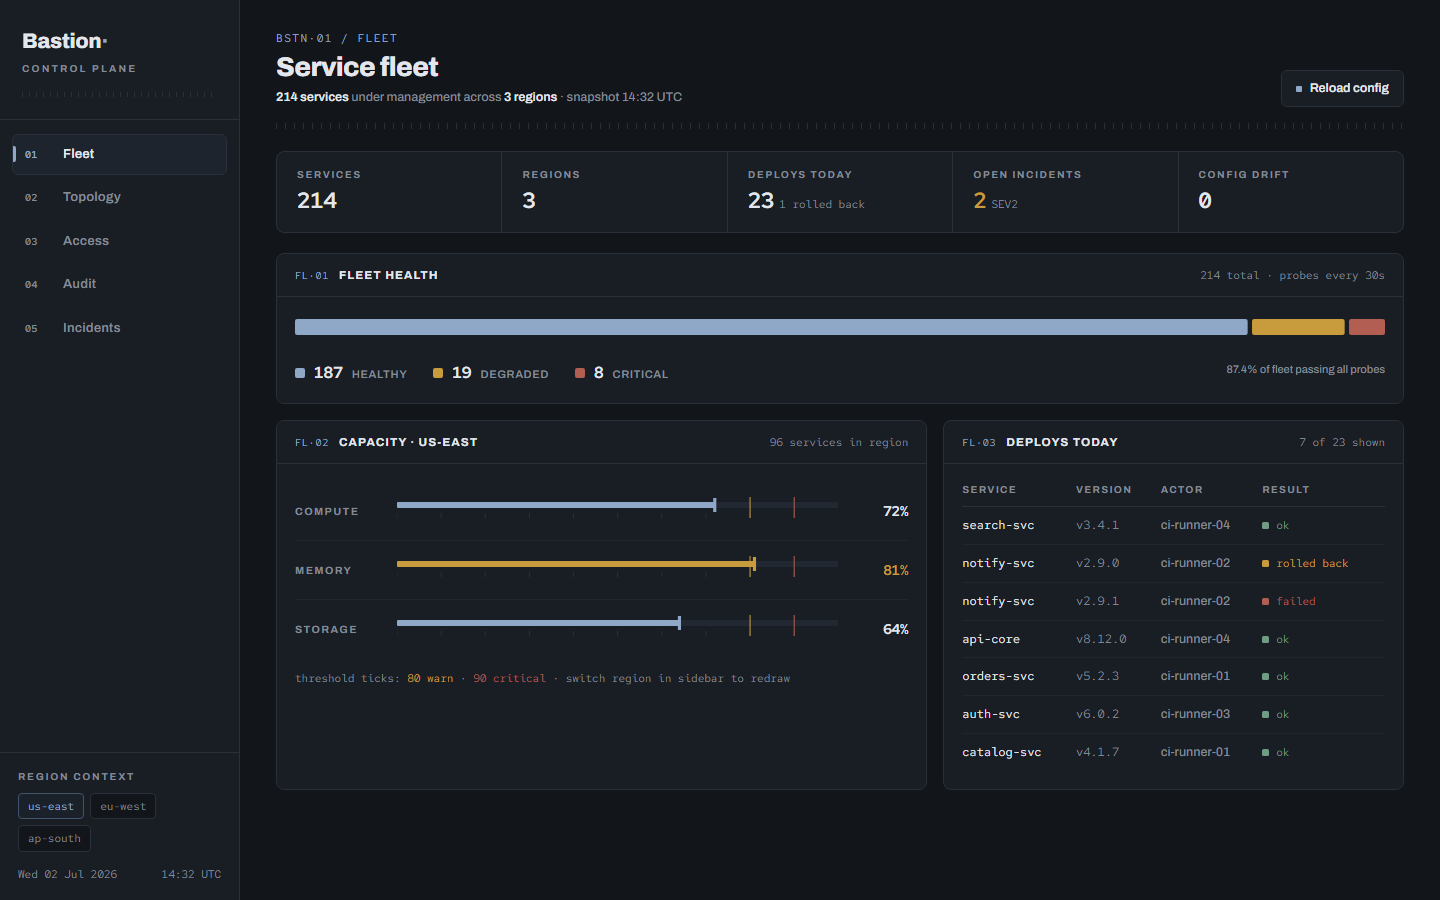Click the api-core service name

(x=991, y=639)
